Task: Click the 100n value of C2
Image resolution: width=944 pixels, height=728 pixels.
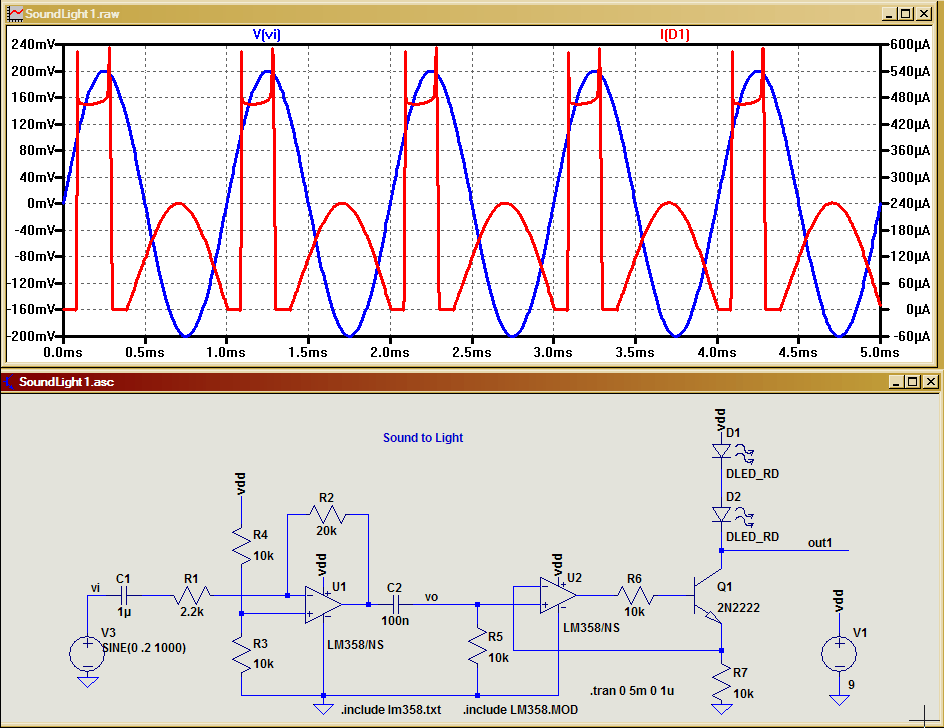Action: (395, 620)
